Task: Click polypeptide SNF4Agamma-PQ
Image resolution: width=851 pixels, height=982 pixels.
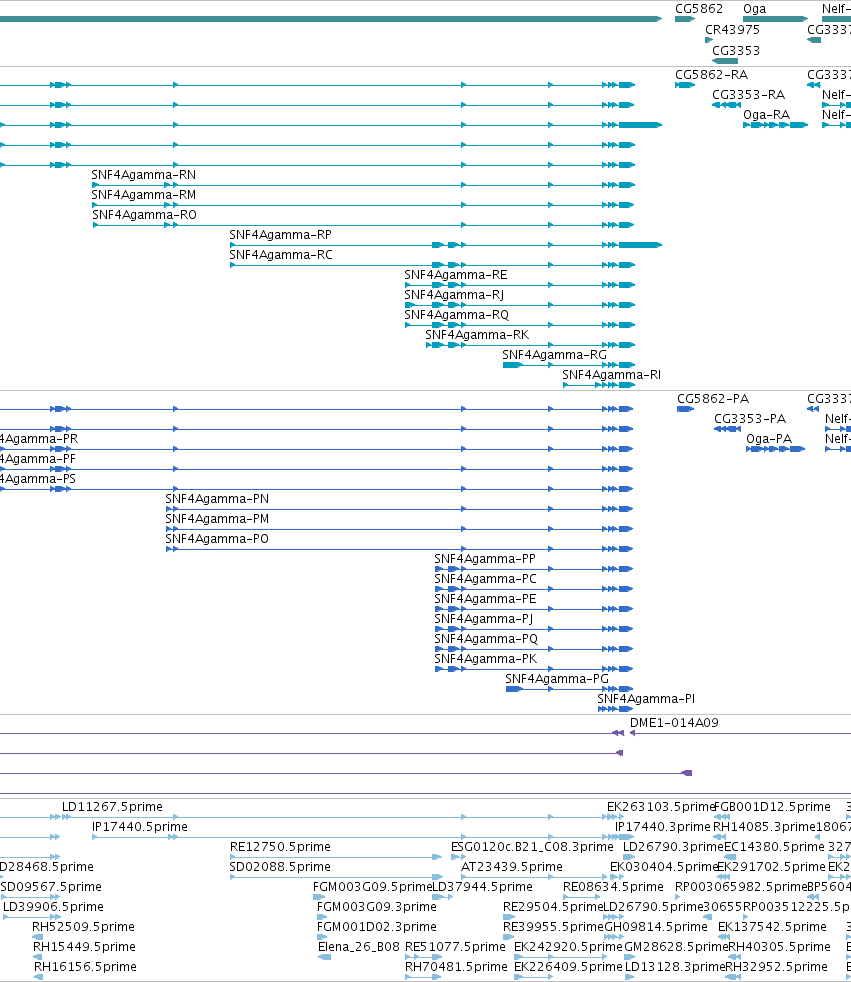Action: click(x=486, y=639)
